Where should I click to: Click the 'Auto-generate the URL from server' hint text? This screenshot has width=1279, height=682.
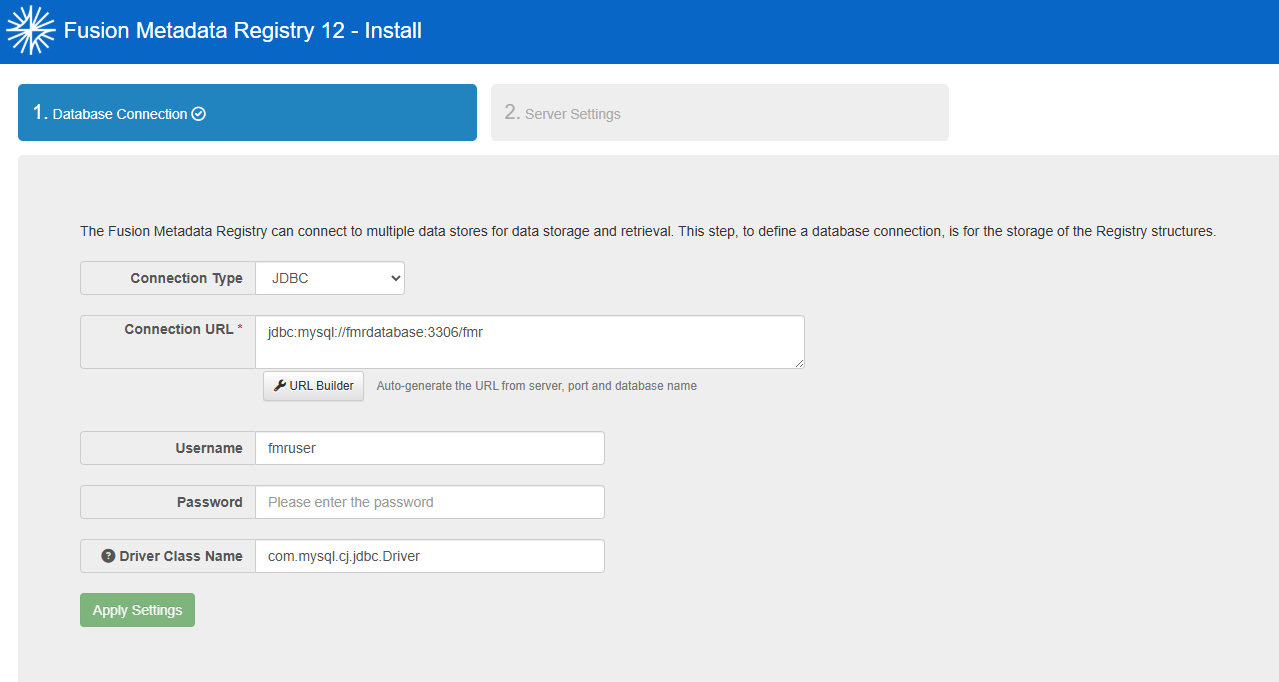(x=536, y=386)
